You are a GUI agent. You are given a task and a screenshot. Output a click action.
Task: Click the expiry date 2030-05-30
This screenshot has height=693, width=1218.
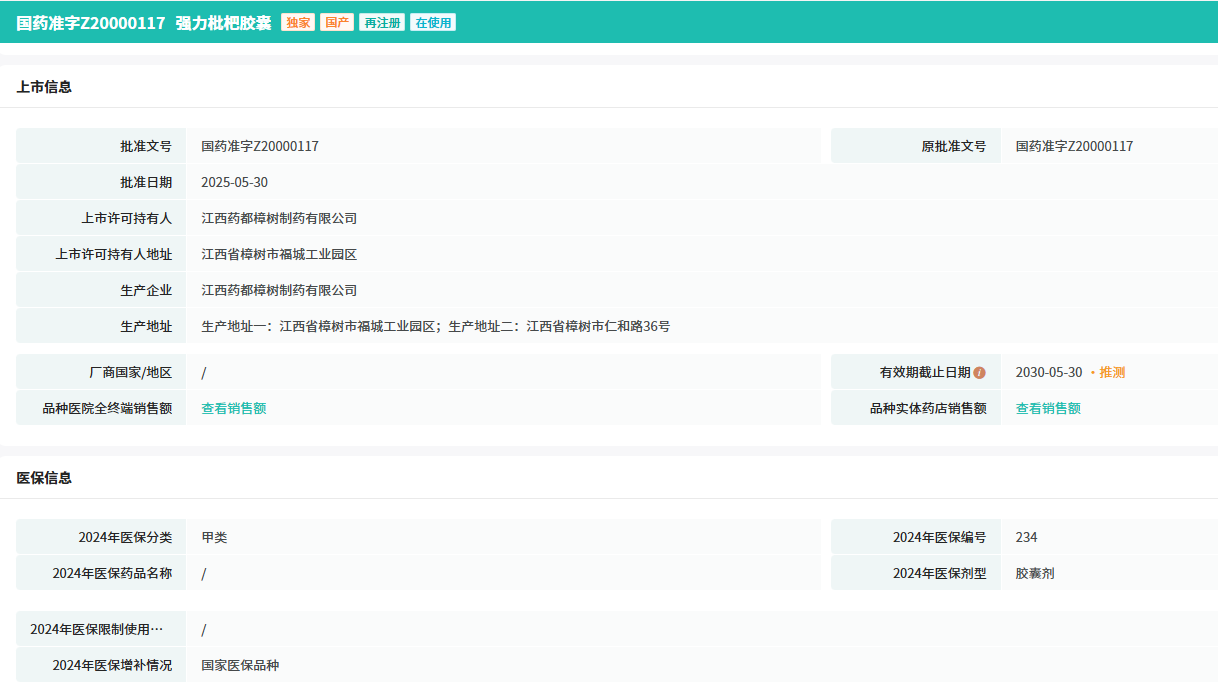point(1048,372)
